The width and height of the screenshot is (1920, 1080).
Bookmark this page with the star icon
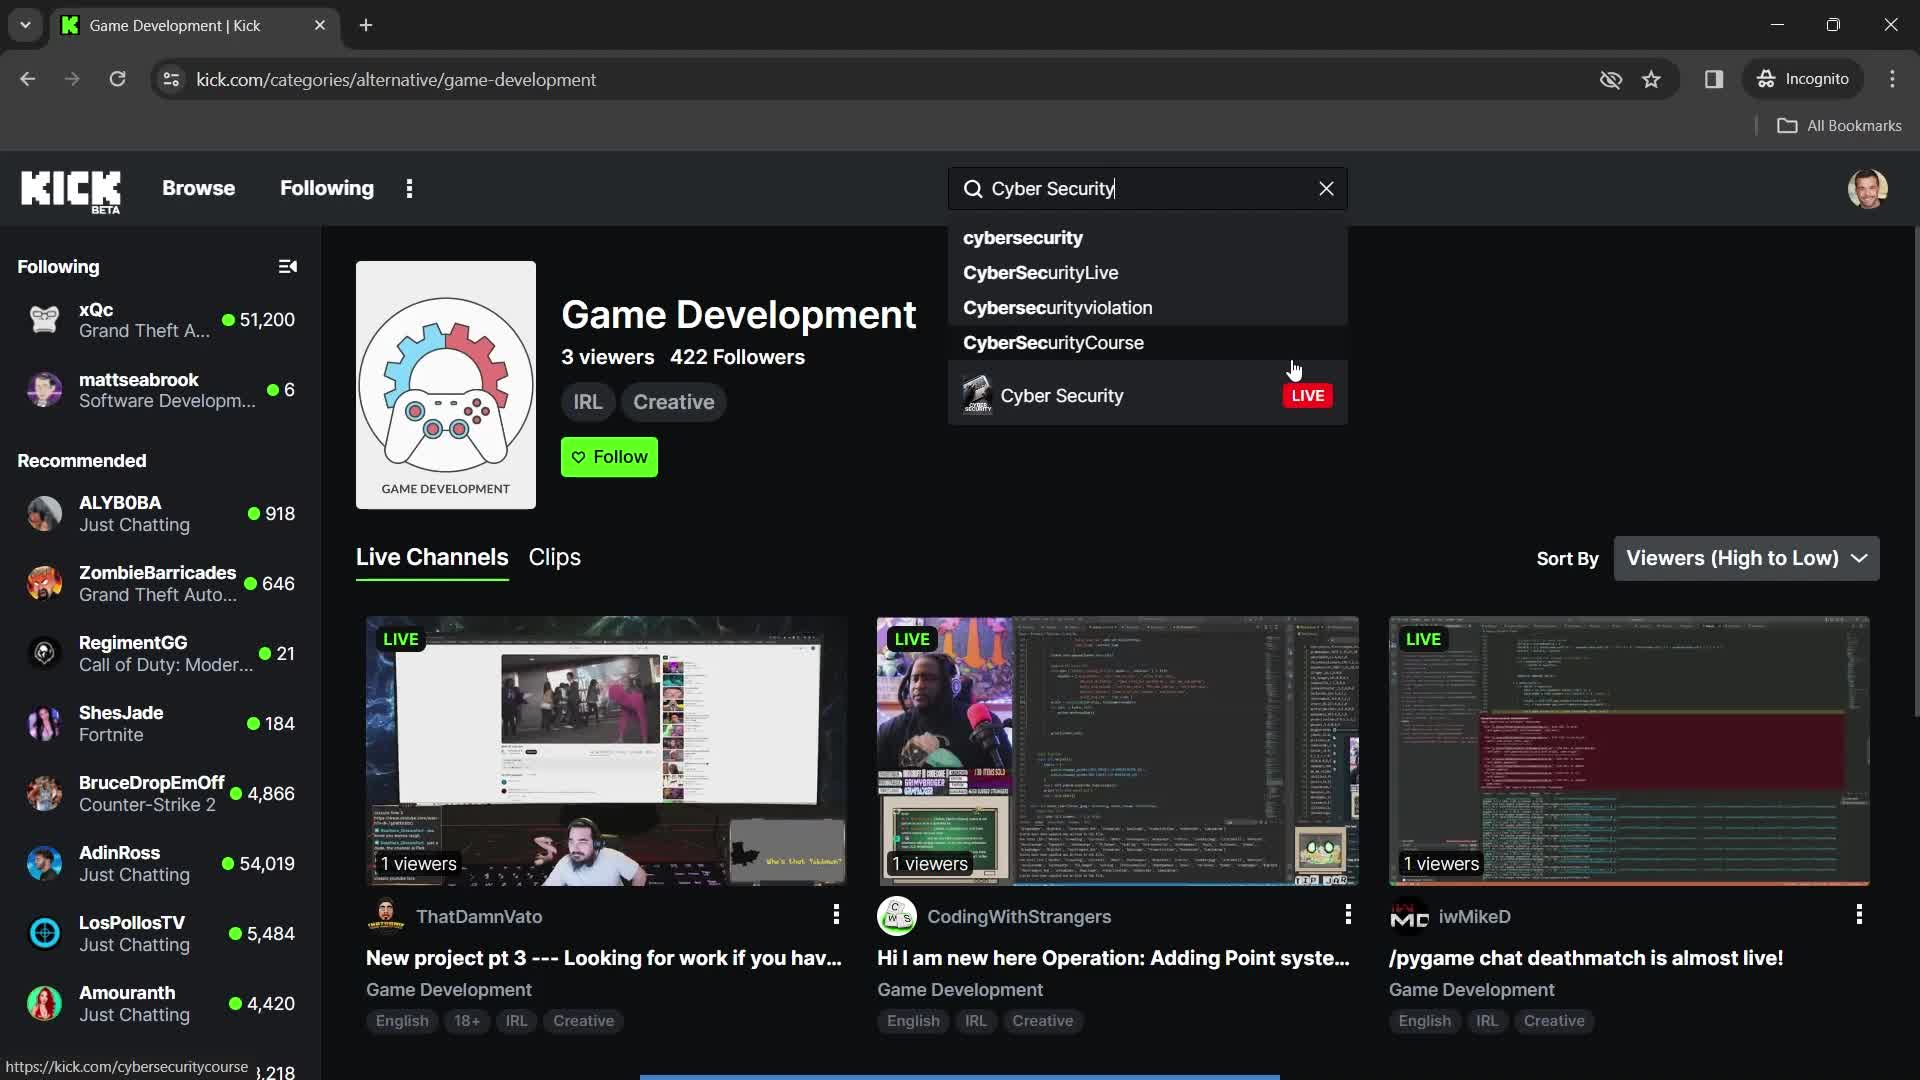pos(1651,79)
